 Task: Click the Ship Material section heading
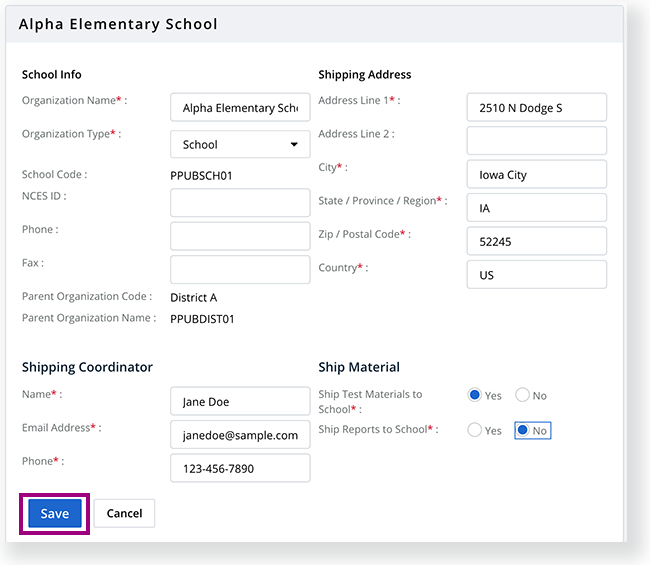(x=359, y=367)
